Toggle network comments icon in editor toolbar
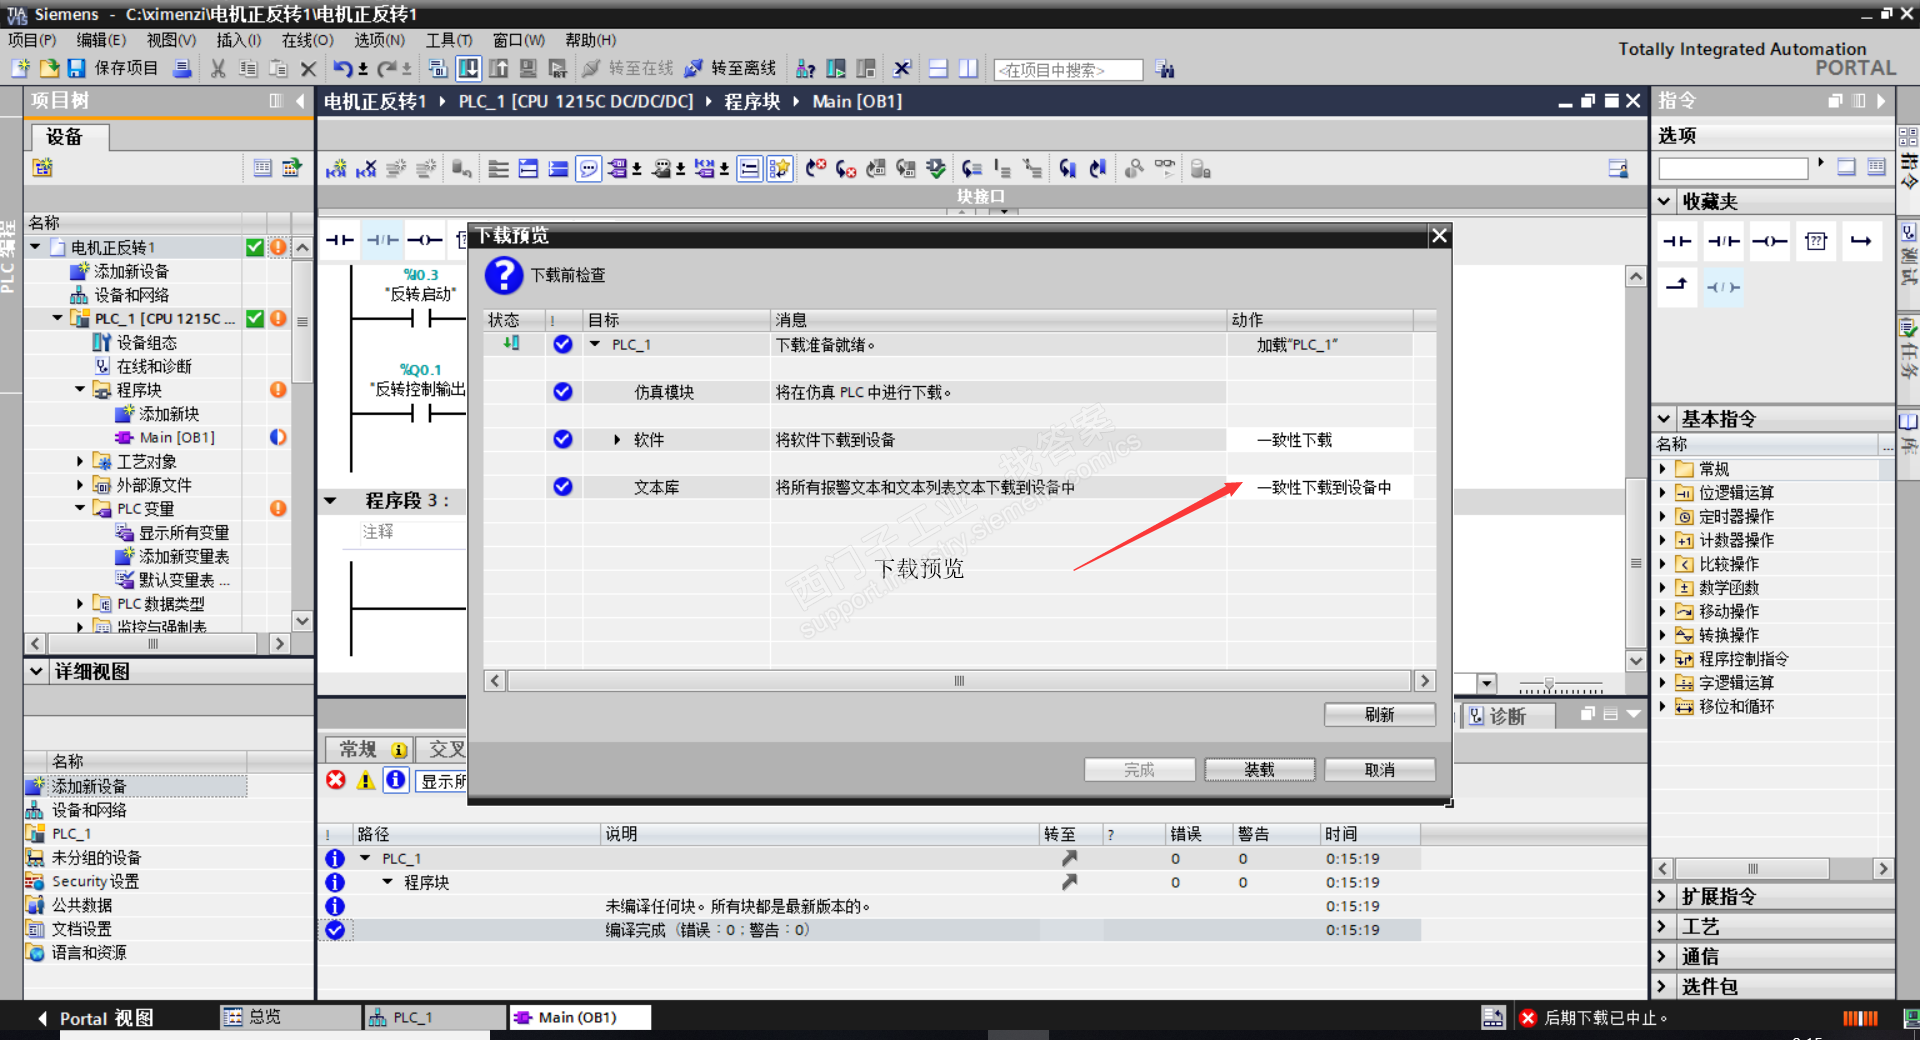The image size is (1920, 1040). click(x=589, y=169)
